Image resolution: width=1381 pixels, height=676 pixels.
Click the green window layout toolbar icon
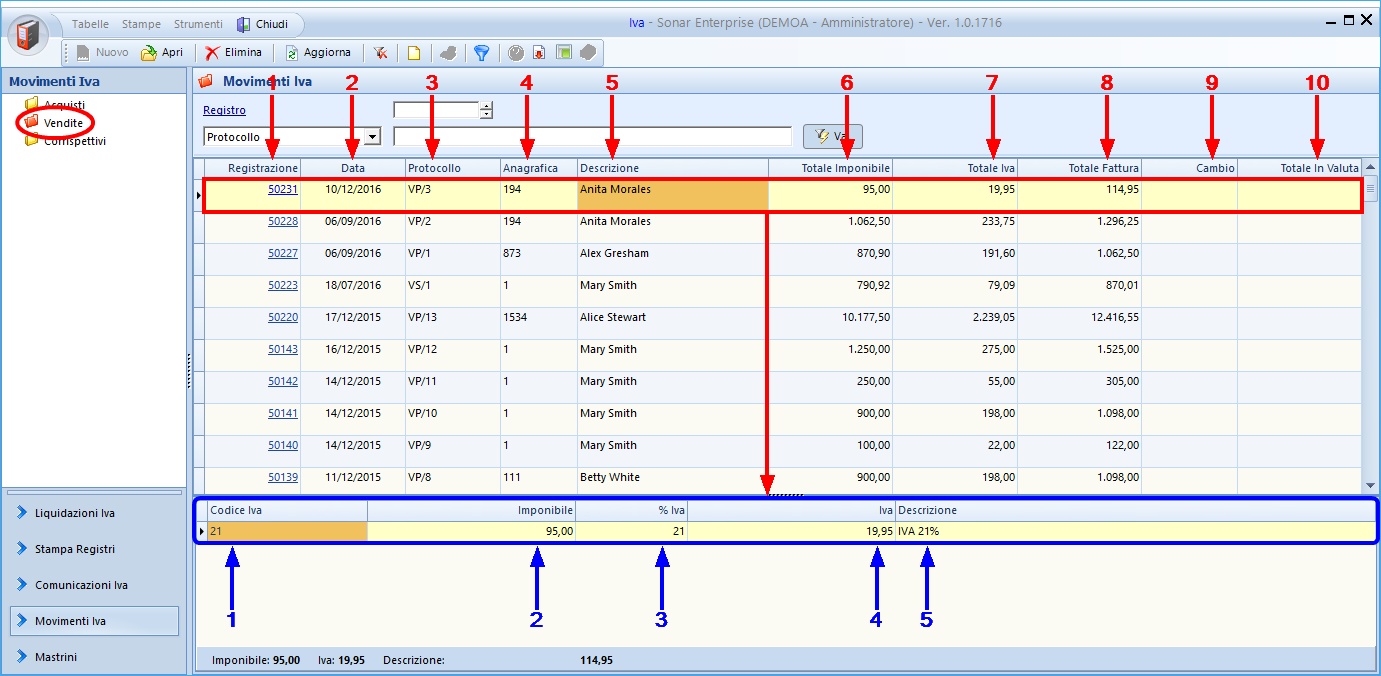pos(564,53)
